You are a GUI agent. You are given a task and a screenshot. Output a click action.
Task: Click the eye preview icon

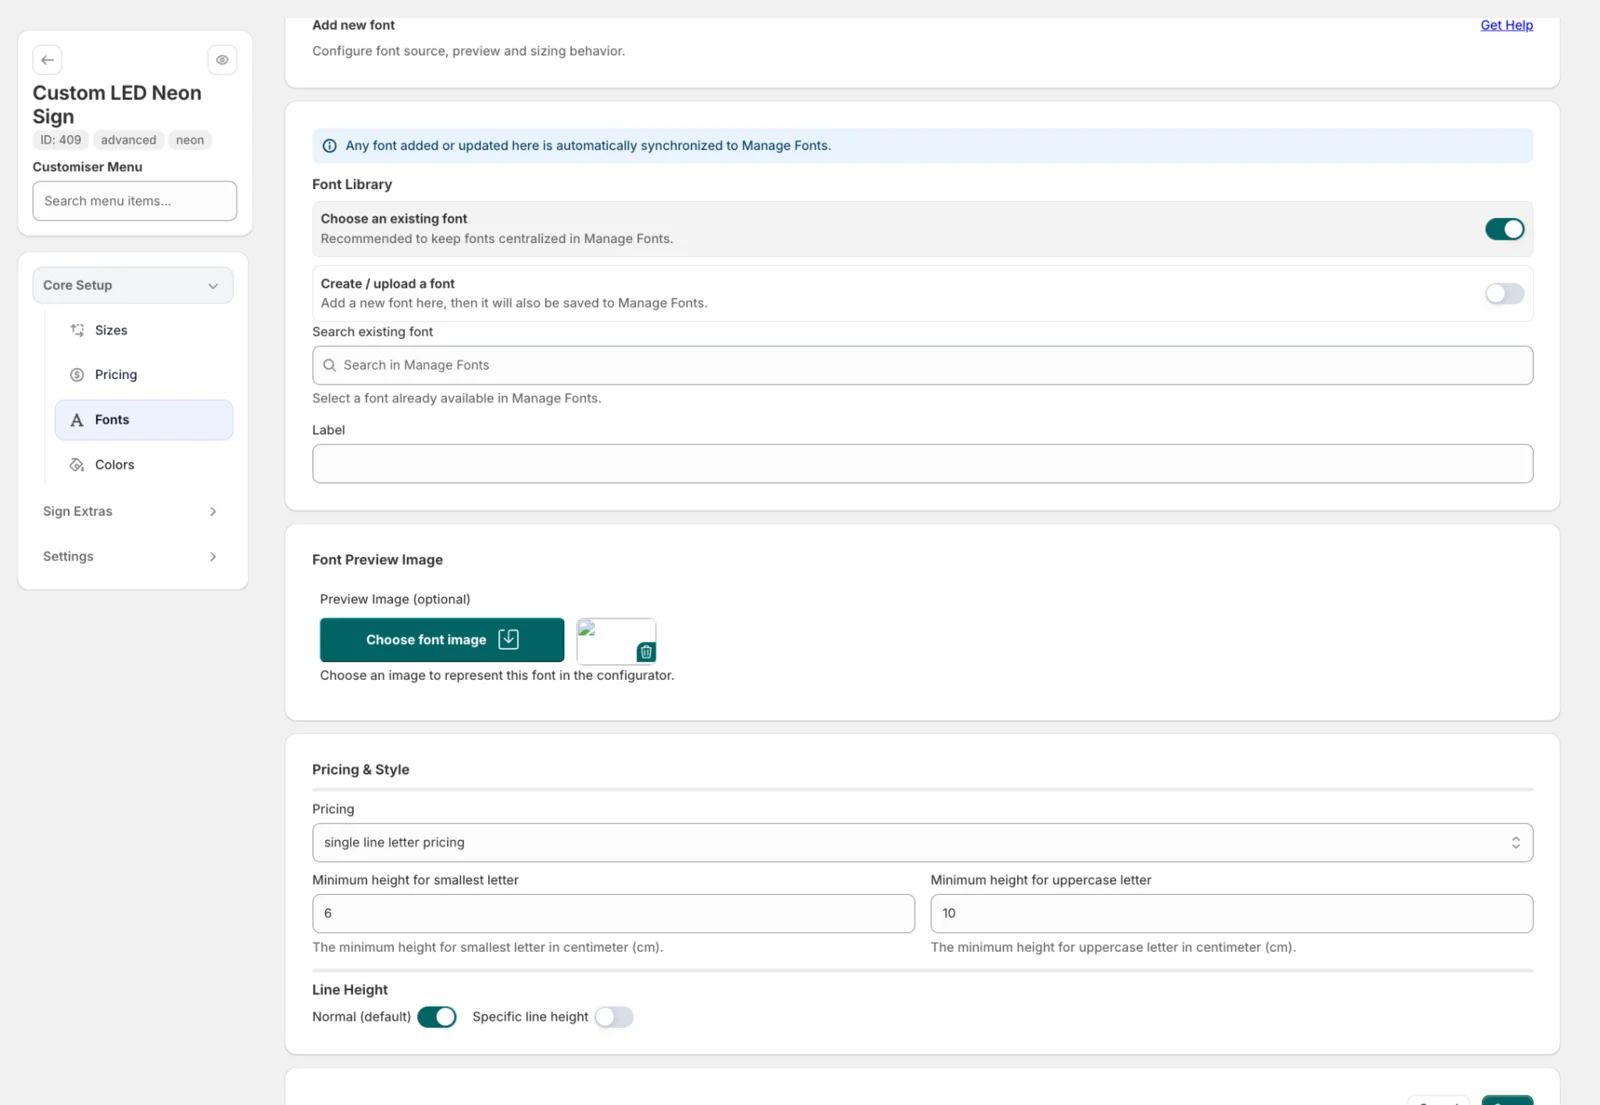point(222,60)
